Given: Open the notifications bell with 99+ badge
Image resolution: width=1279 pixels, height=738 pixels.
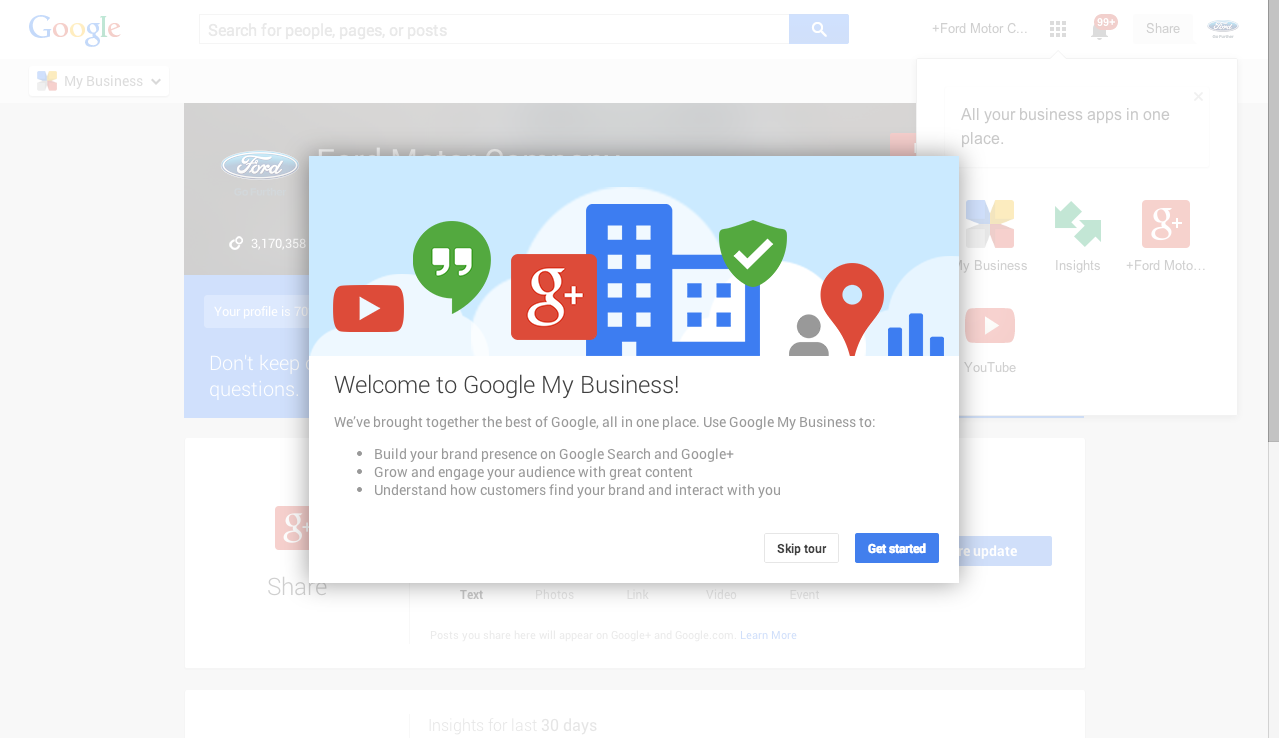Looking at the screenshot, I should (x=1100, y=28).
